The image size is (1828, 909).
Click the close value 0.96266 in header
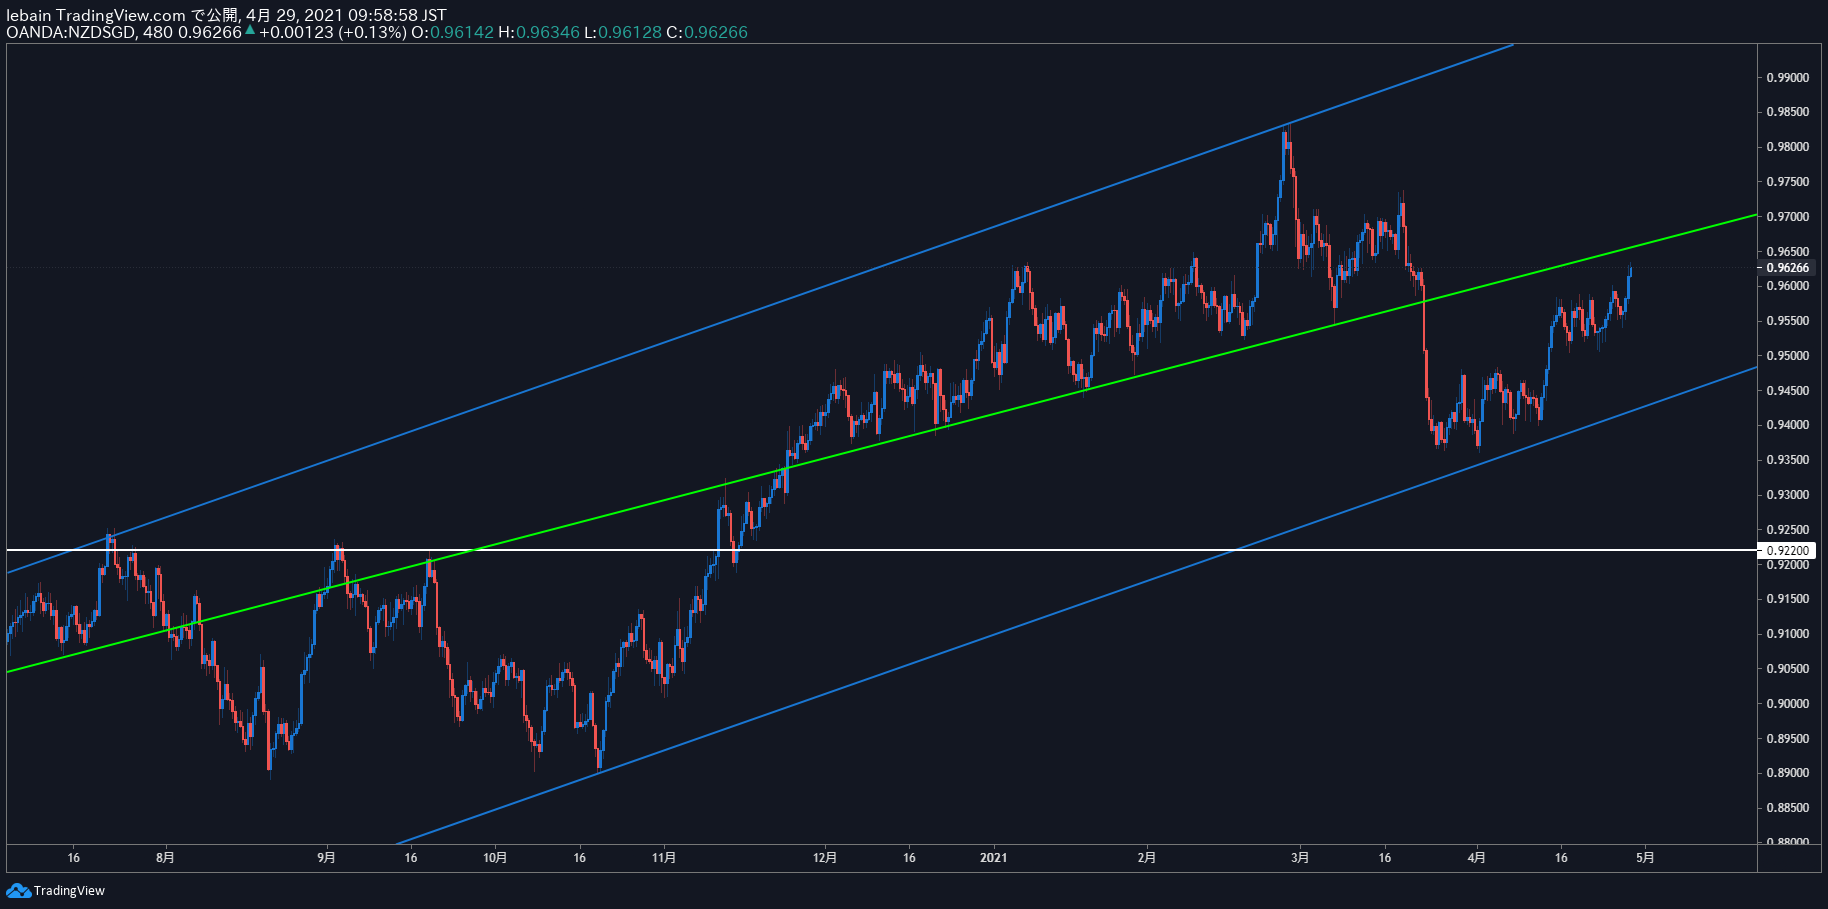tap(716, 32)
